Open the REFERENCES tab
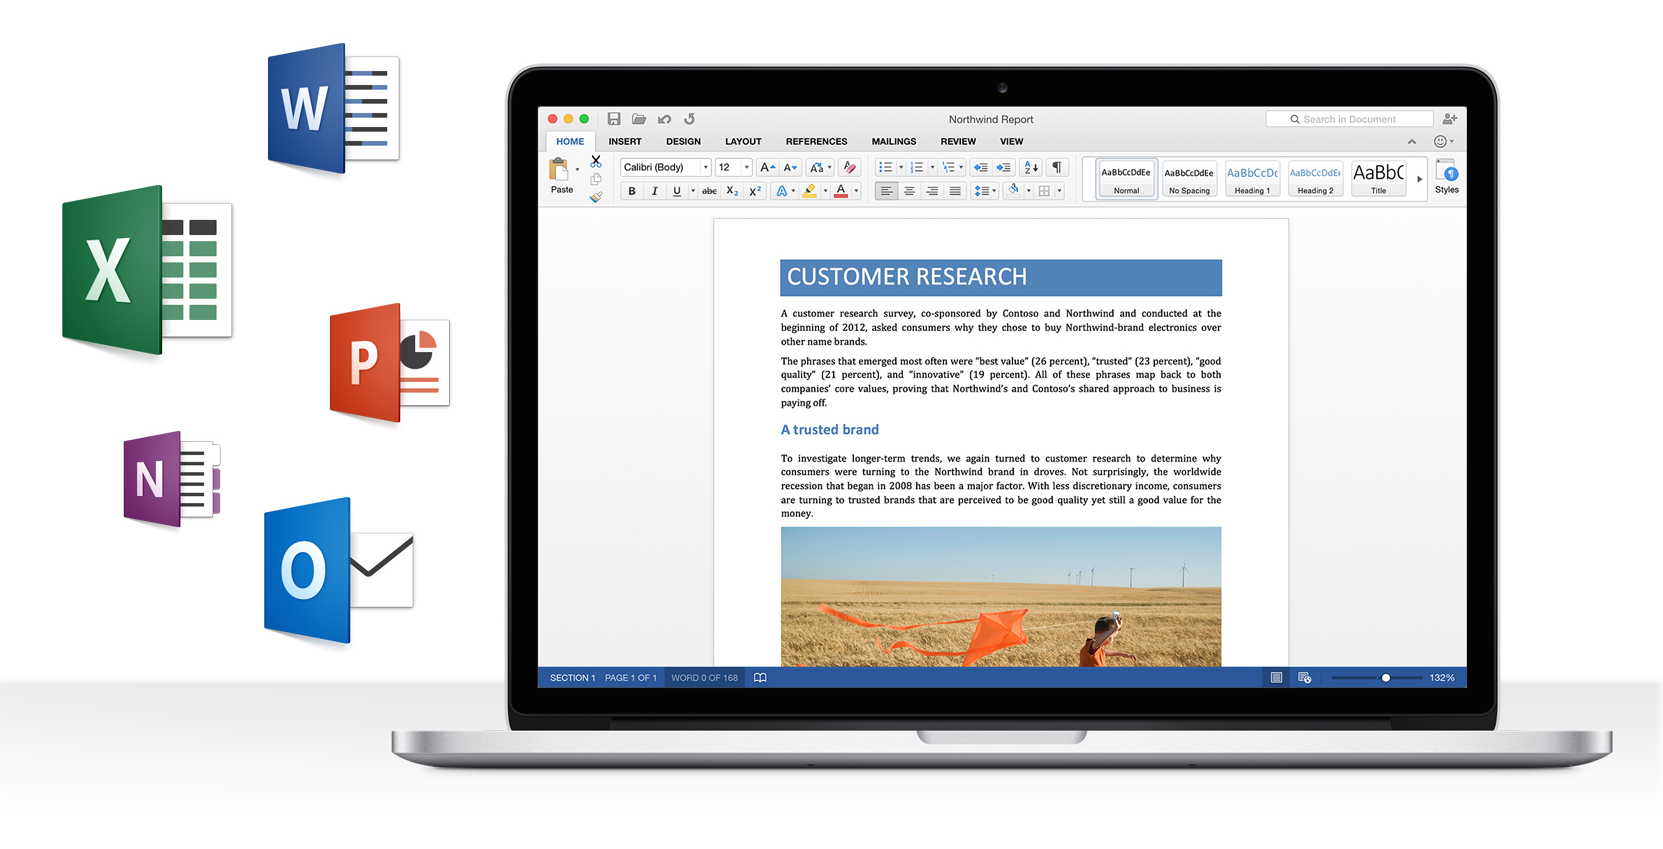1663x849 pixels. [816, 142]
